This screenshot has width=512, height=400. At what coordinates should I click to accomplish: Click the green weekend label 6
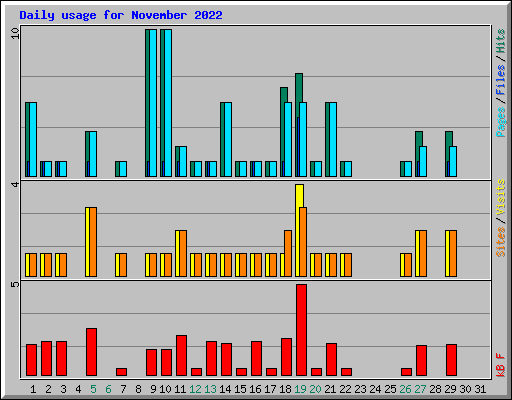108,389
